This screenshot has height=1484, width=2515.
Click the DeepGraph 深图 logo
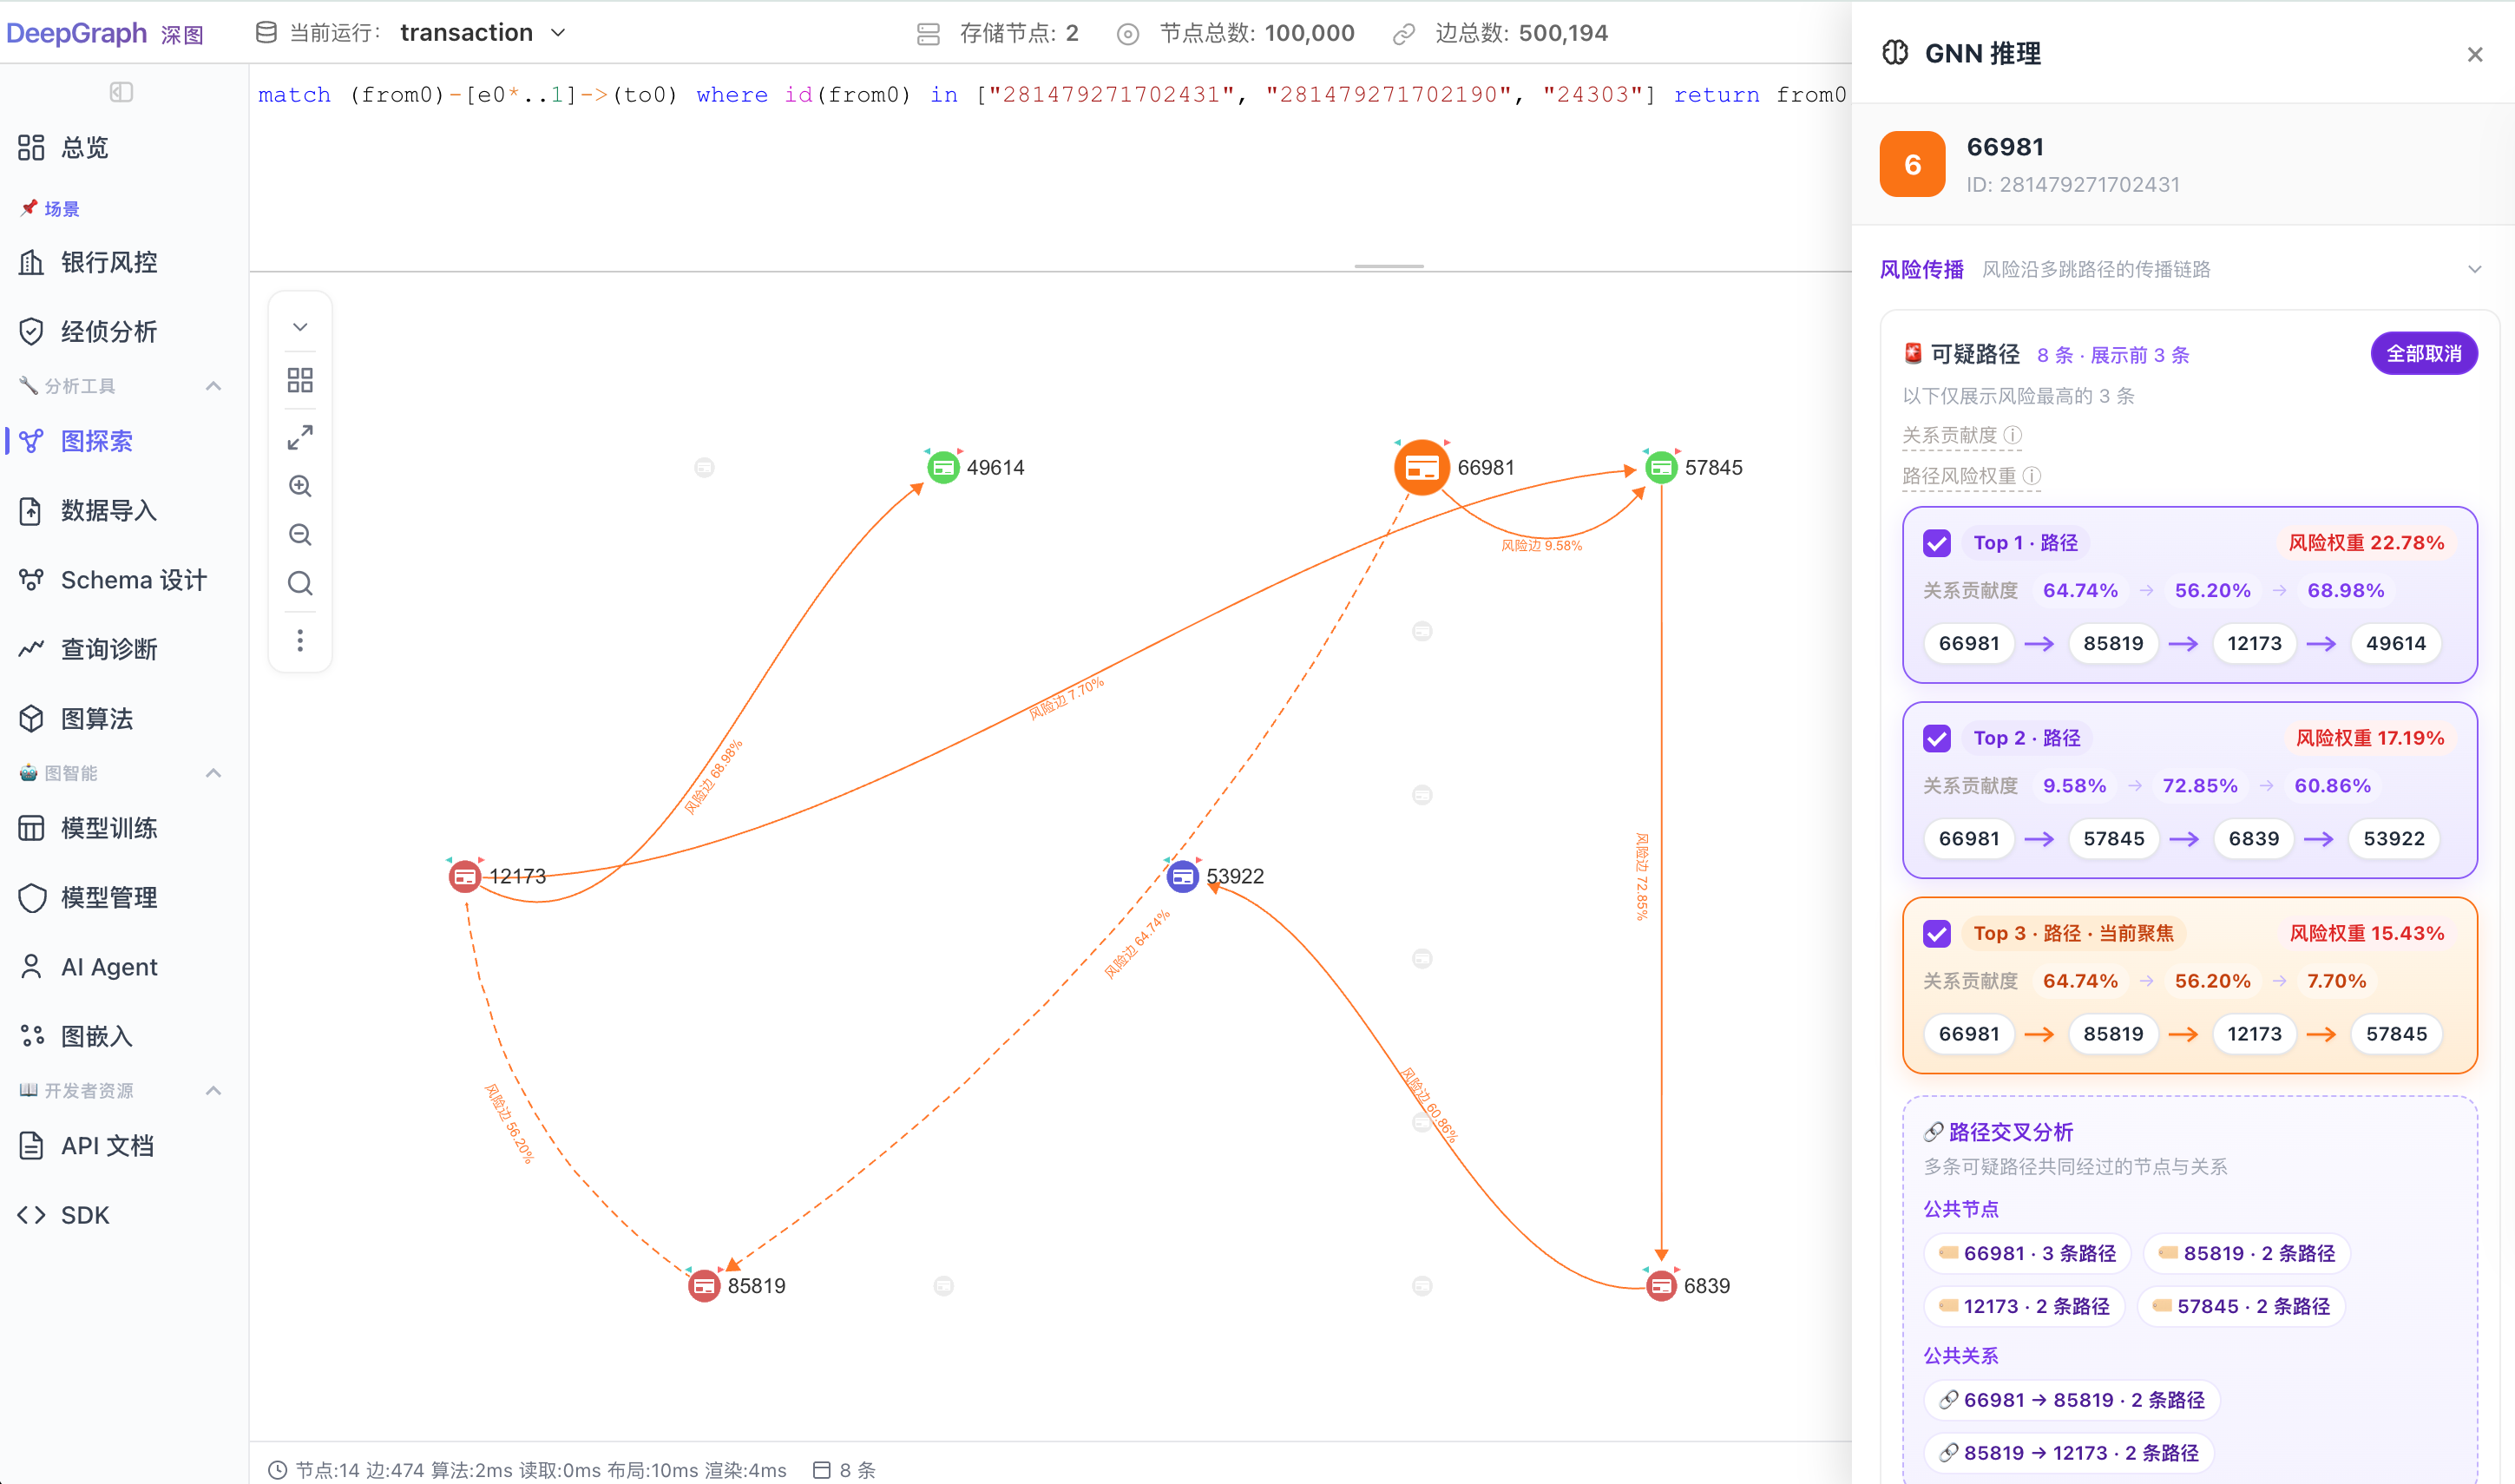point(105,33)
